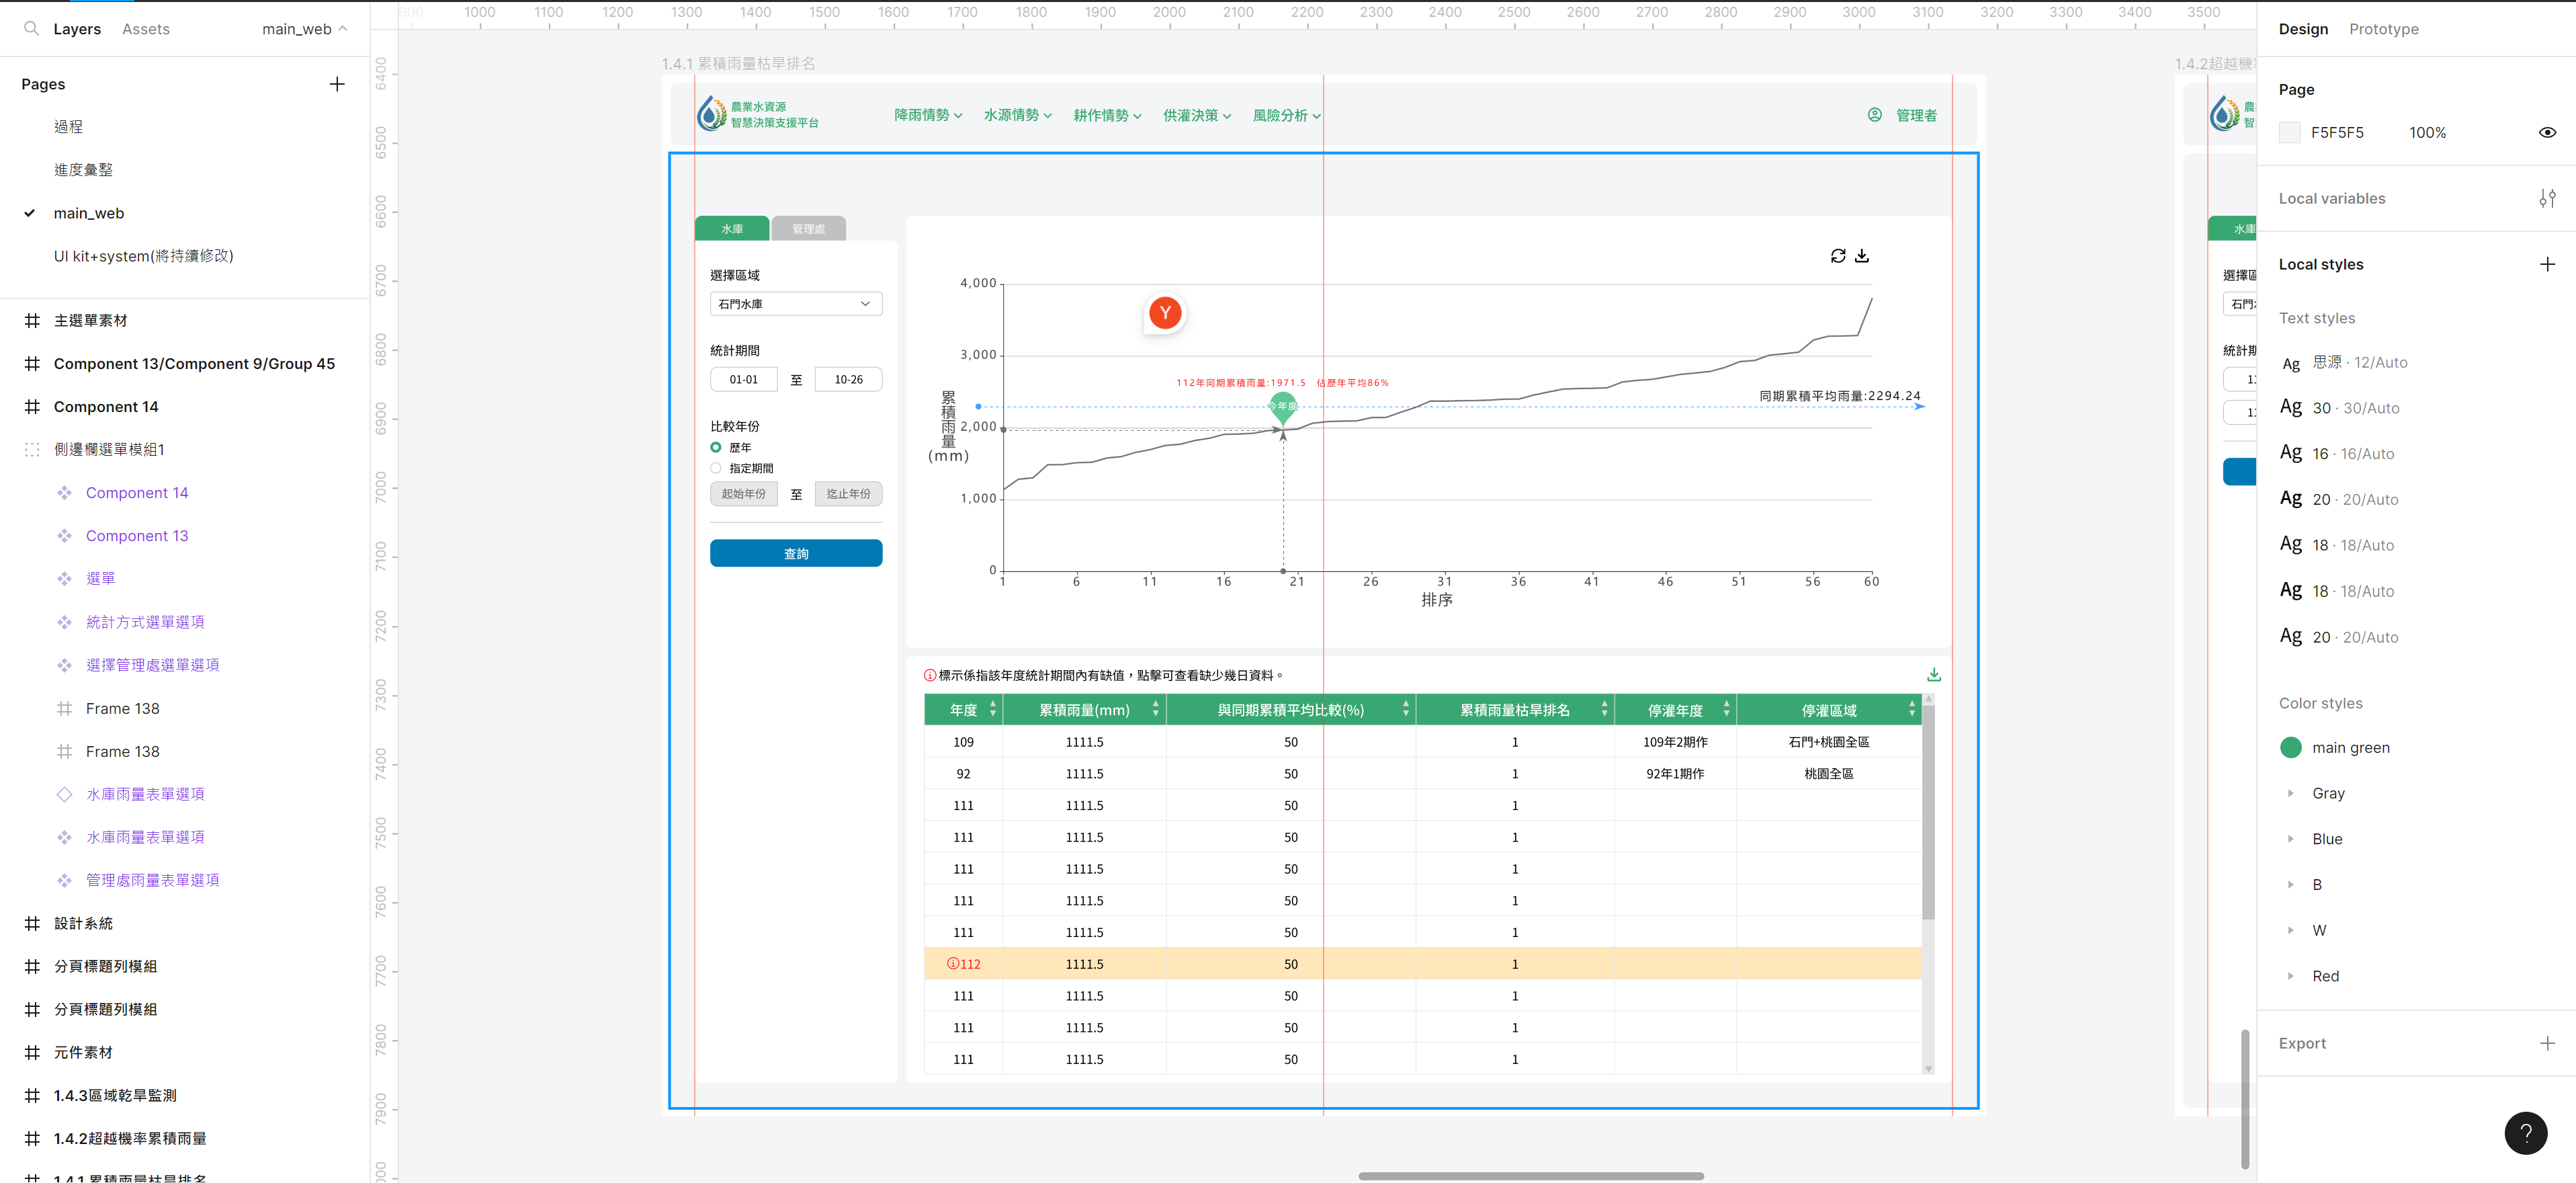
Task: Add a new page with plus icon
Action: [337, 84]
